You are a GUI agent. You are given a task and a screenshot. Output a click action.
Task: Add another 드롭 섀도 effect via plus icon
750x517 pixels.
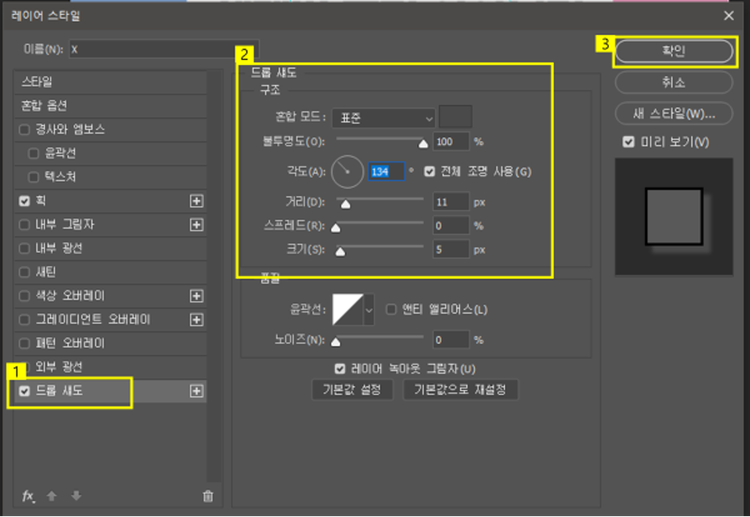(196, 391)
